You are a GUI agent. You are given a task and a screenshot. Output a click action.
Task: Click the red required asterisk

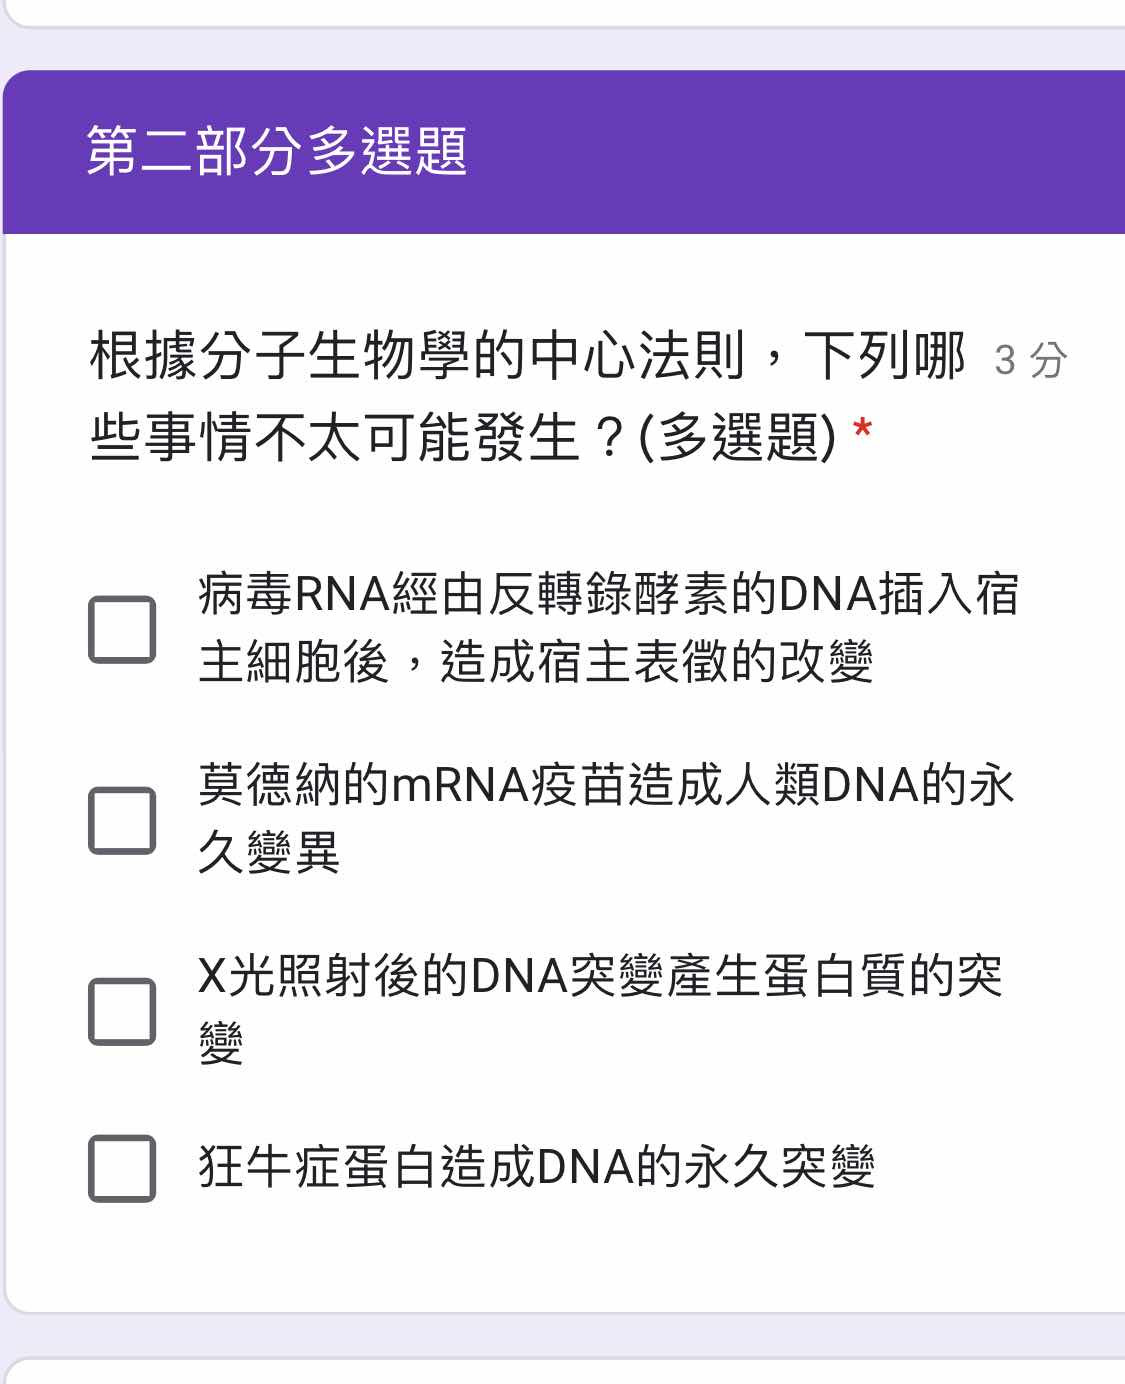[x=862, y=432]
